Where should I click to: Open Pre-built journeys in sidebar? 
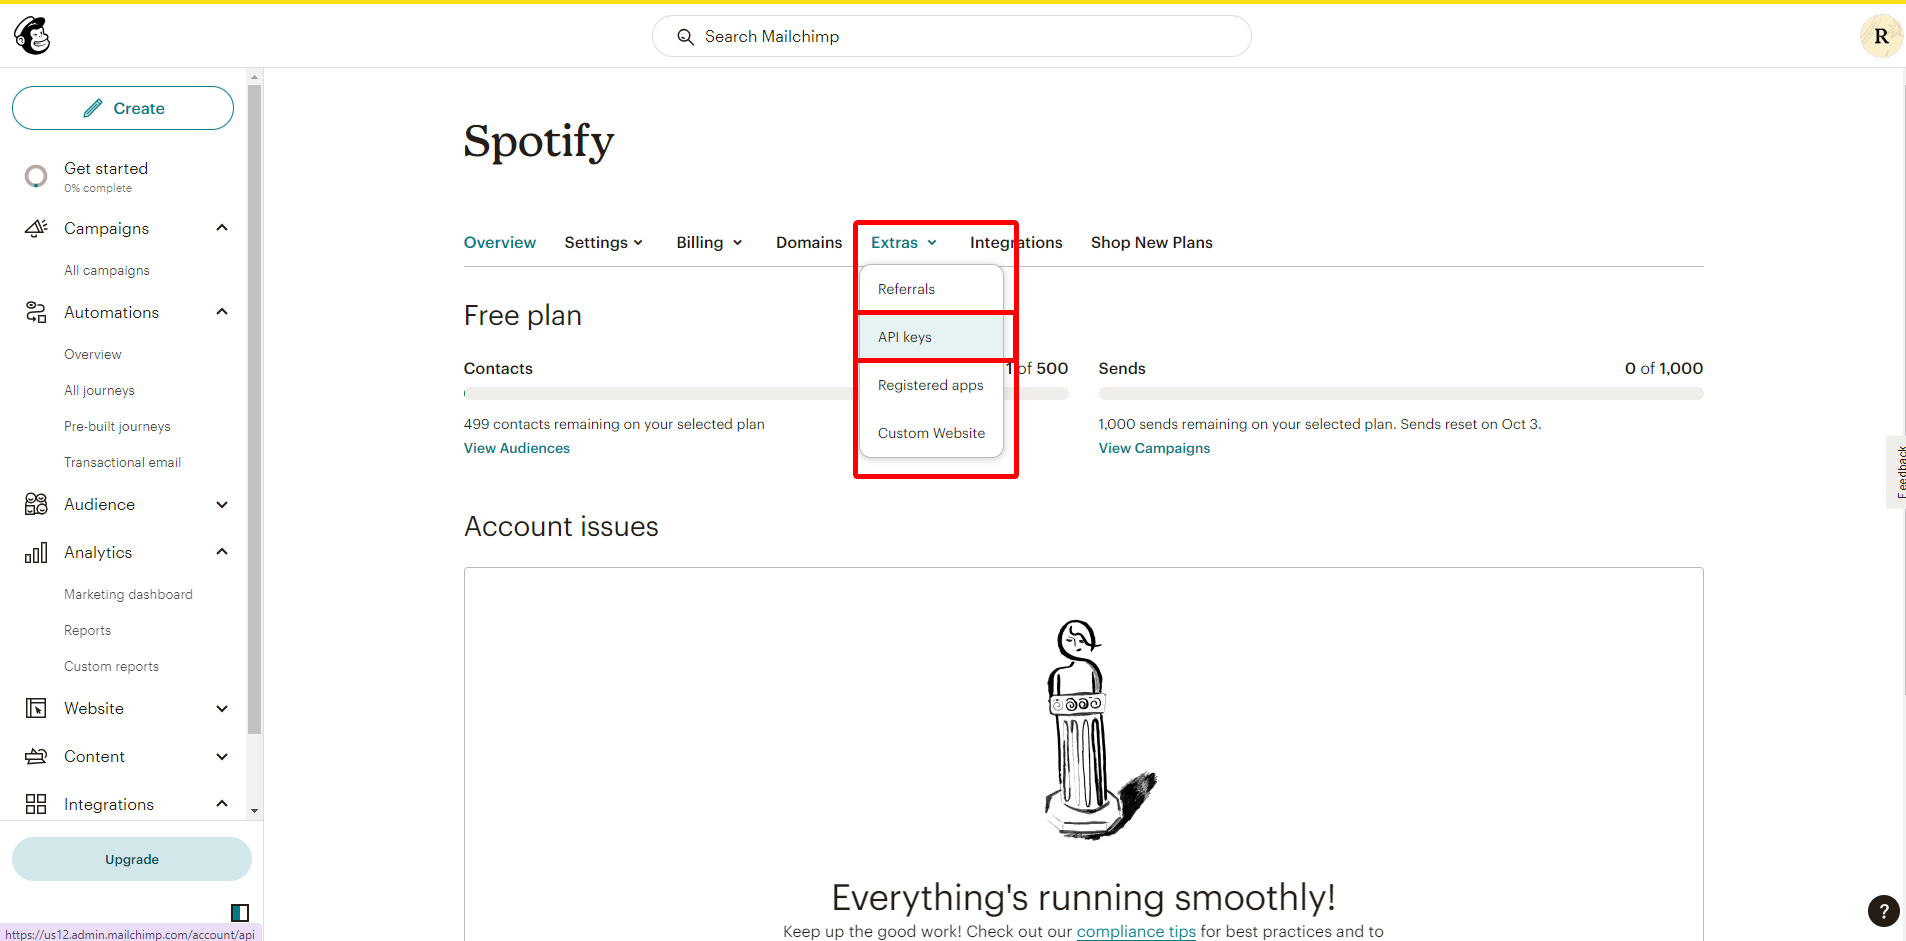(117, 426)
